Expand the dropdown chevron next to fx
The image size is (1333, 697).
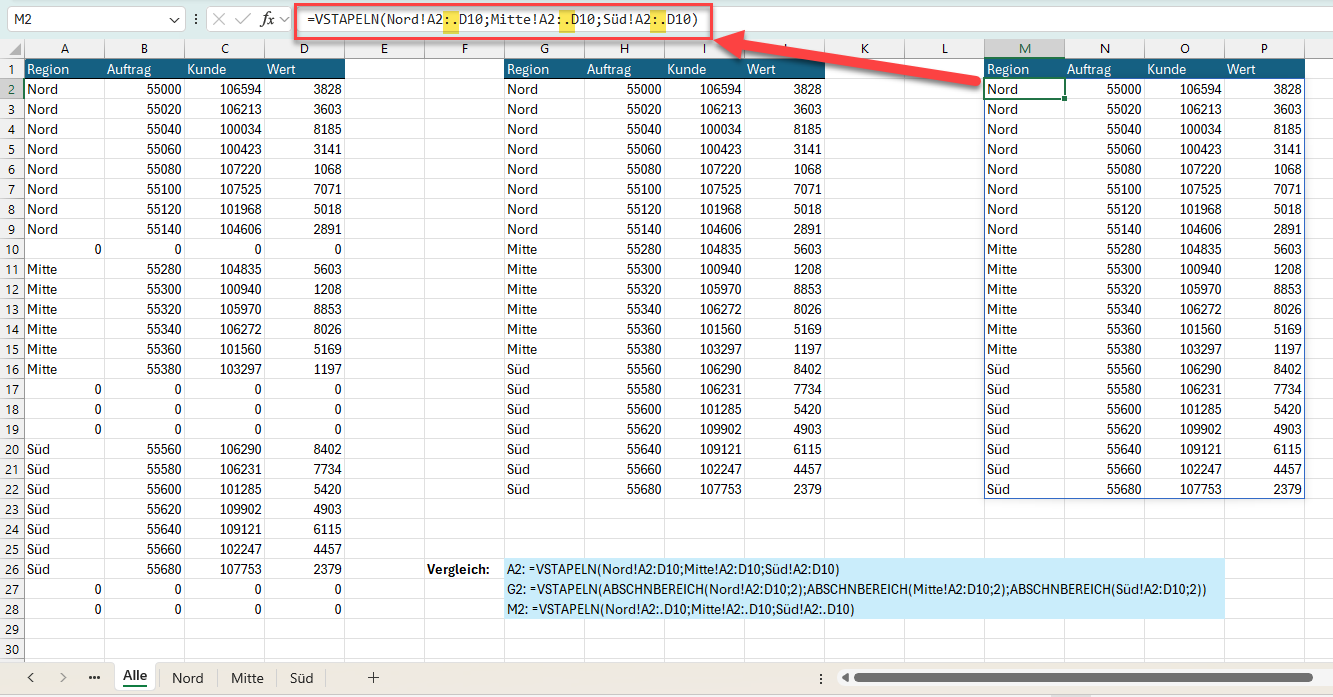click(x=285, y=19)
